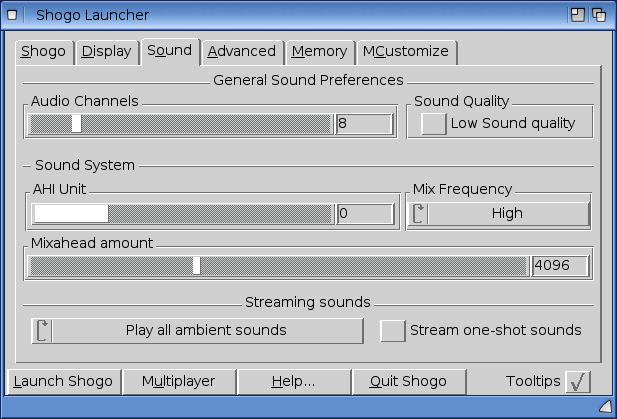Open the MCustomize tab
This screenshot has height=419, width=617.
point(406,52)
